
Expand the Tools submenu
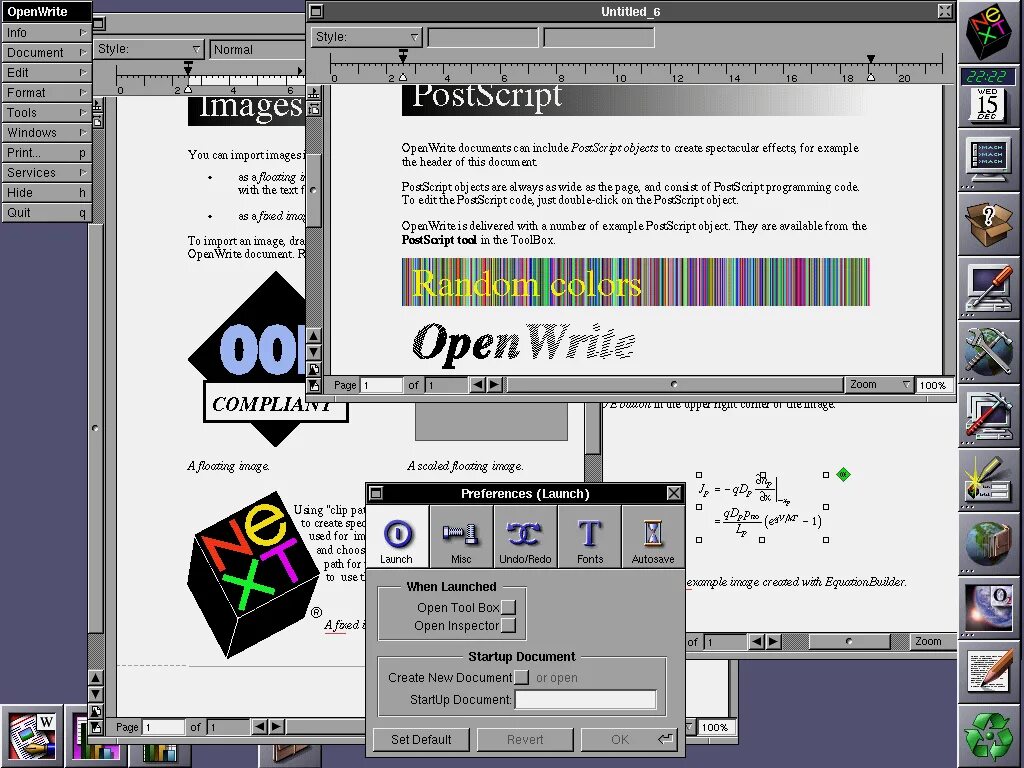pos(46,112)
